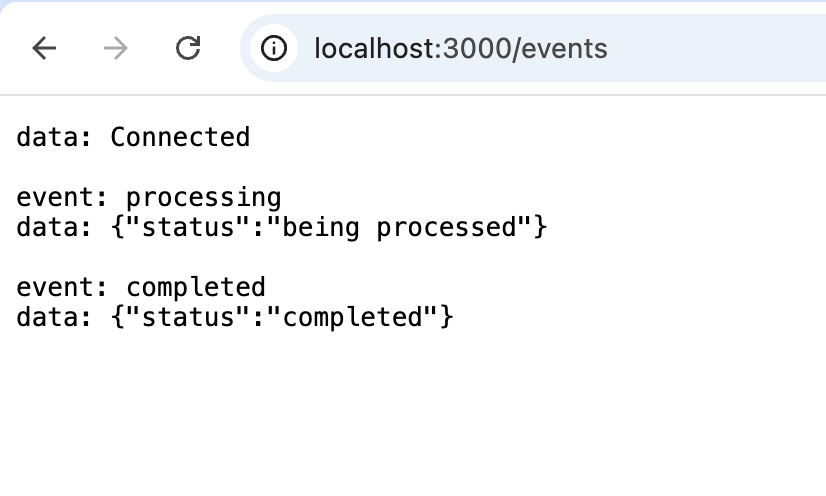Click 'status' key in the last data line
826x496 pixels.
pyautogui.click(x=188, y=317)
